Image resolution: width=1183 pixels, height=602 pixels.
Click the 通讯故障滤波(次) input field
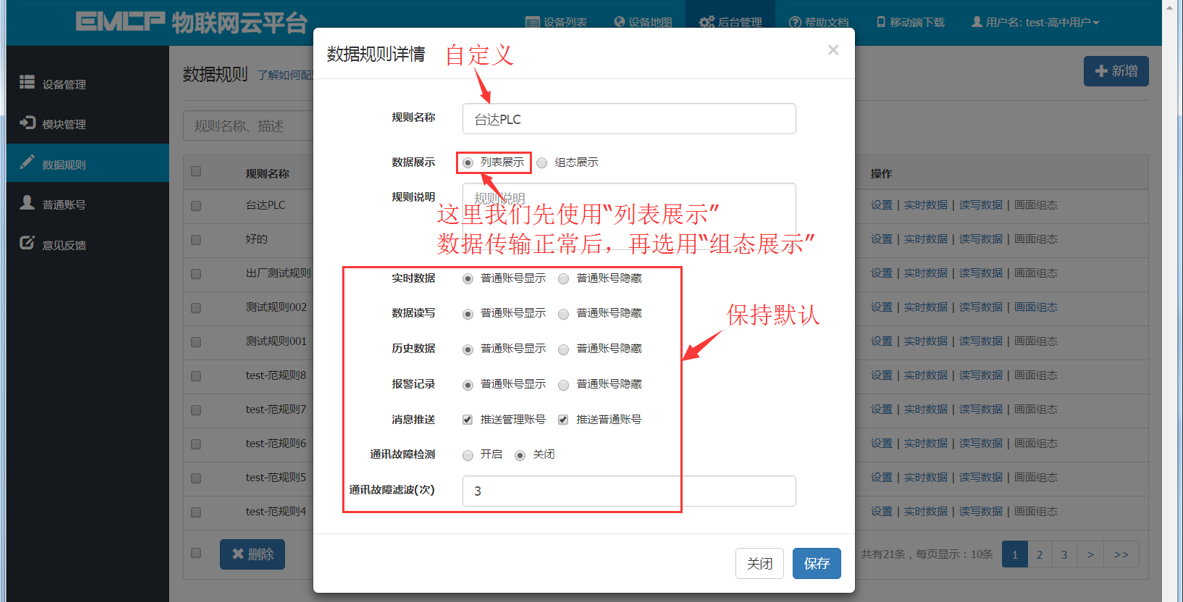coord(628,491)
